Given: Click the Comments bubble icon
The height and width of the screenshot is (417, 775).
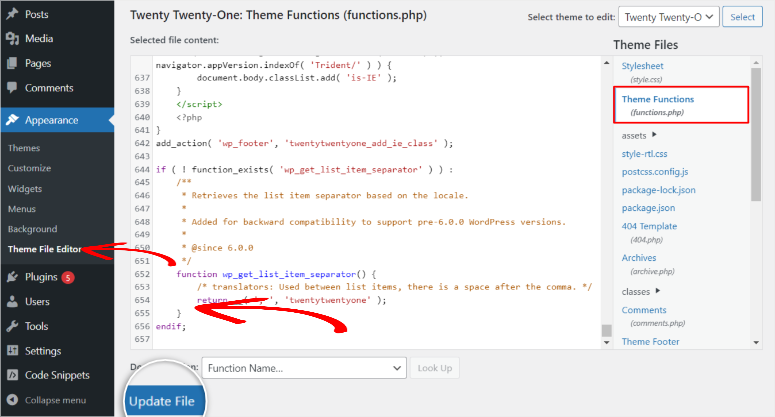Looking at the screenshot, I should [x=12, y=87].
